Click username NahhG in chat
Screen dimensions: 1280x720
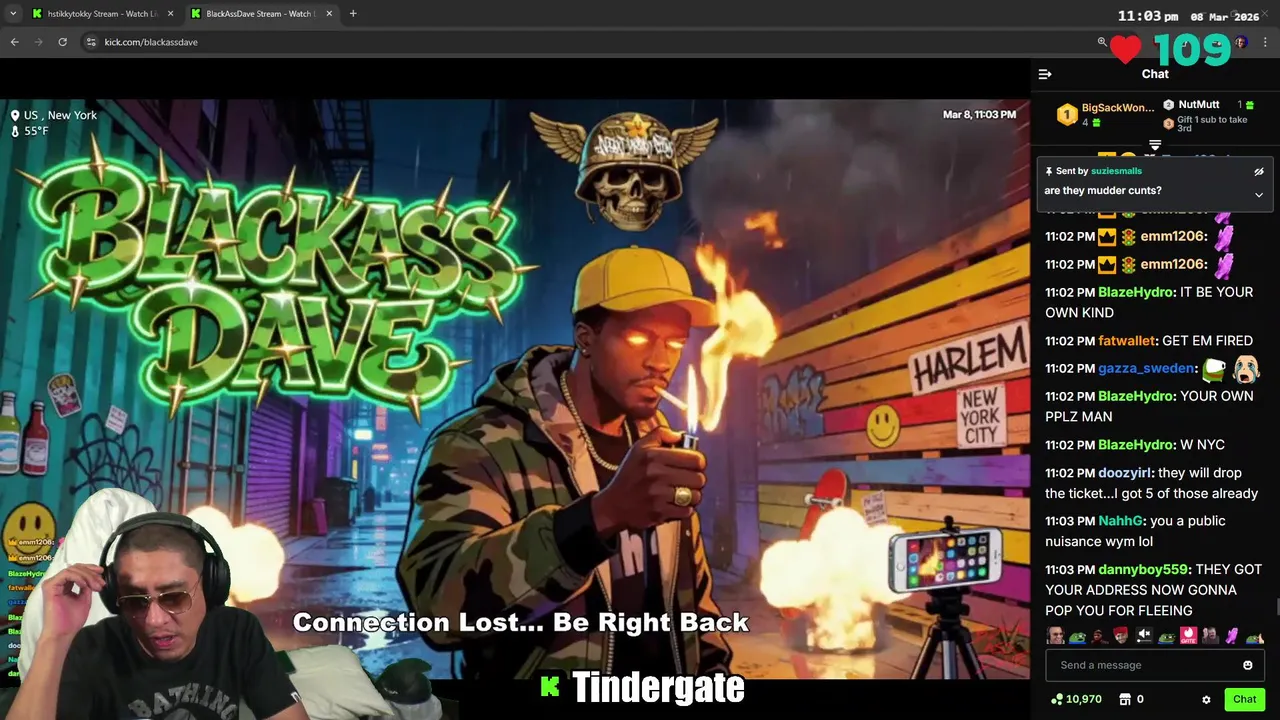1121,521
